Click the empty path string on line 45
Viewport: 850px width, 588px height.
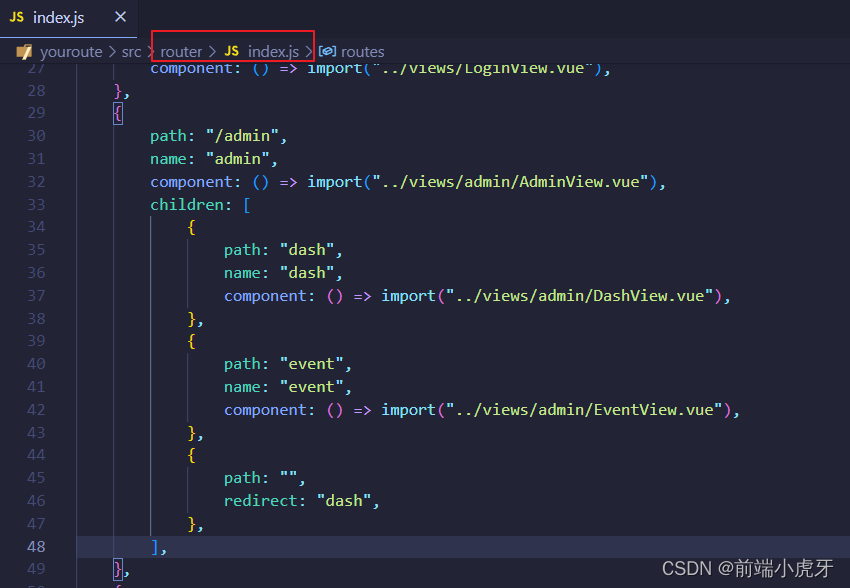pyautogui.click(x=288, y=478)
